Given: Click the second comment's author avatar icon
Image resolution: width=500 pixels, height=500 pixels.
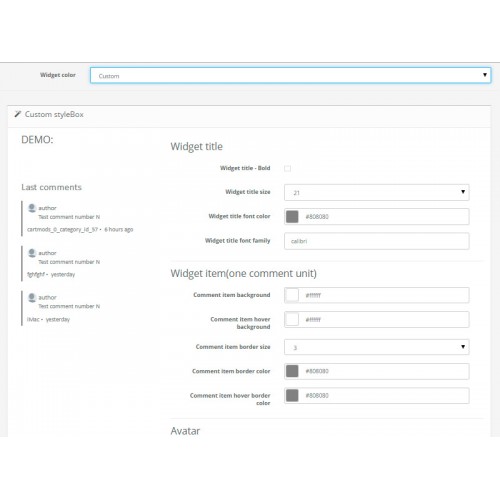Looking at the screenshot, I should click(32, 253).
